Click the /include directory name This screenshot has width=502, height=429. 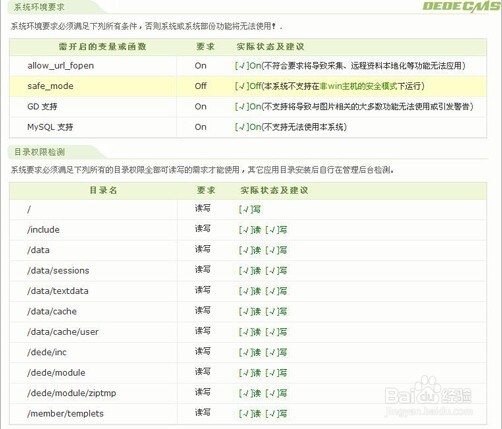point(43,230)
